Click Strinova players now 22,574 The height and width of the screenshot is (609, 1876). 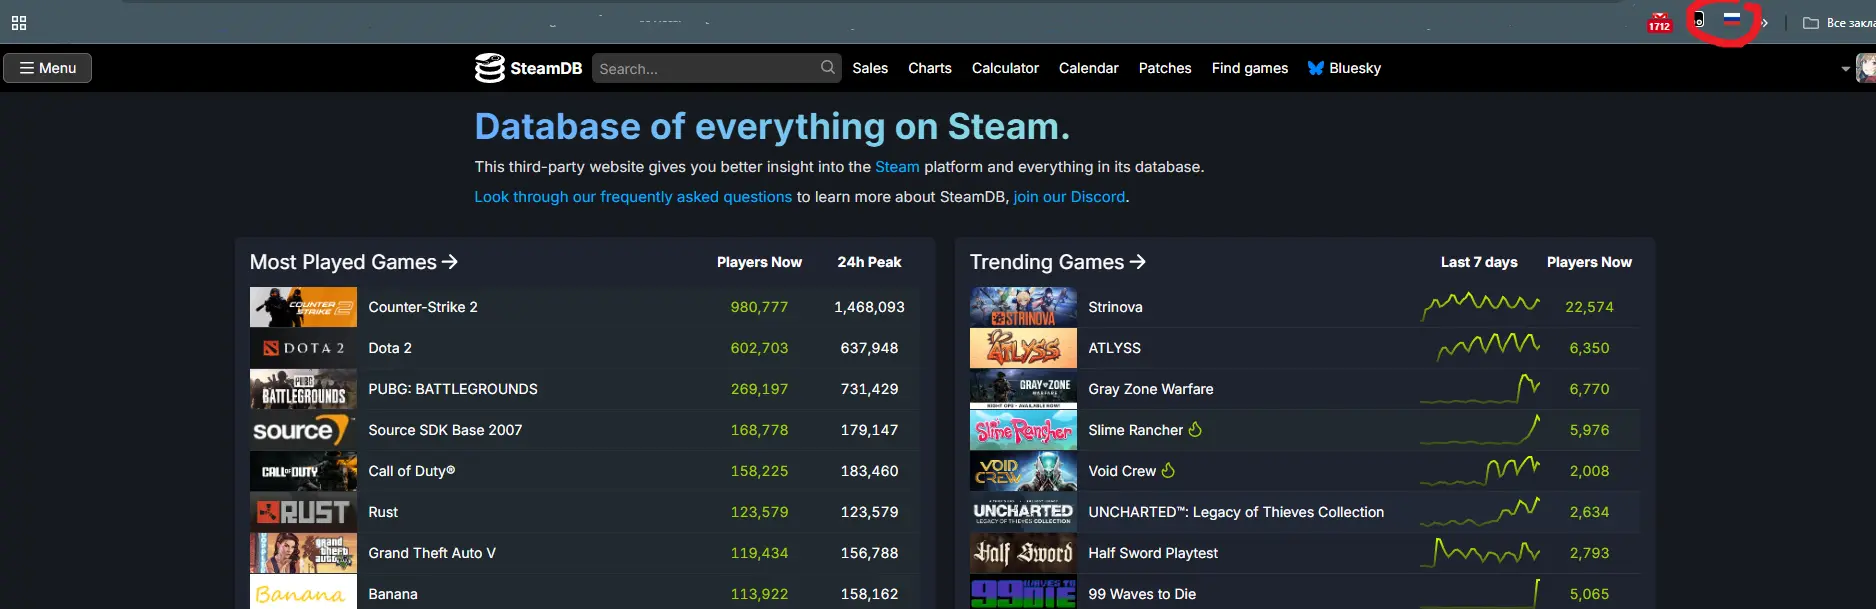pos(1589,307)
